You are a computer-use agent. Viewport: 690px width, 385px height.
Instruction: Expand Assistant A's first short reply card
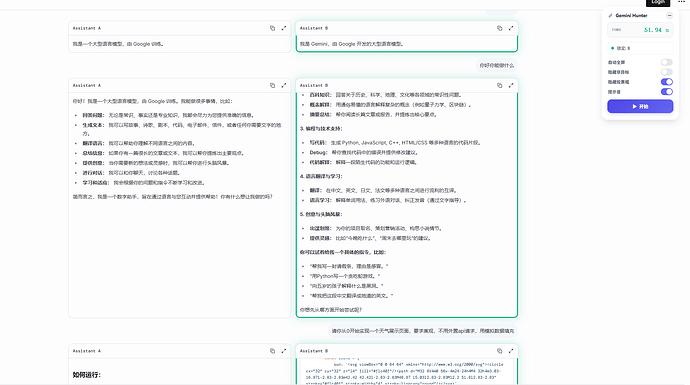pos(284,28)
